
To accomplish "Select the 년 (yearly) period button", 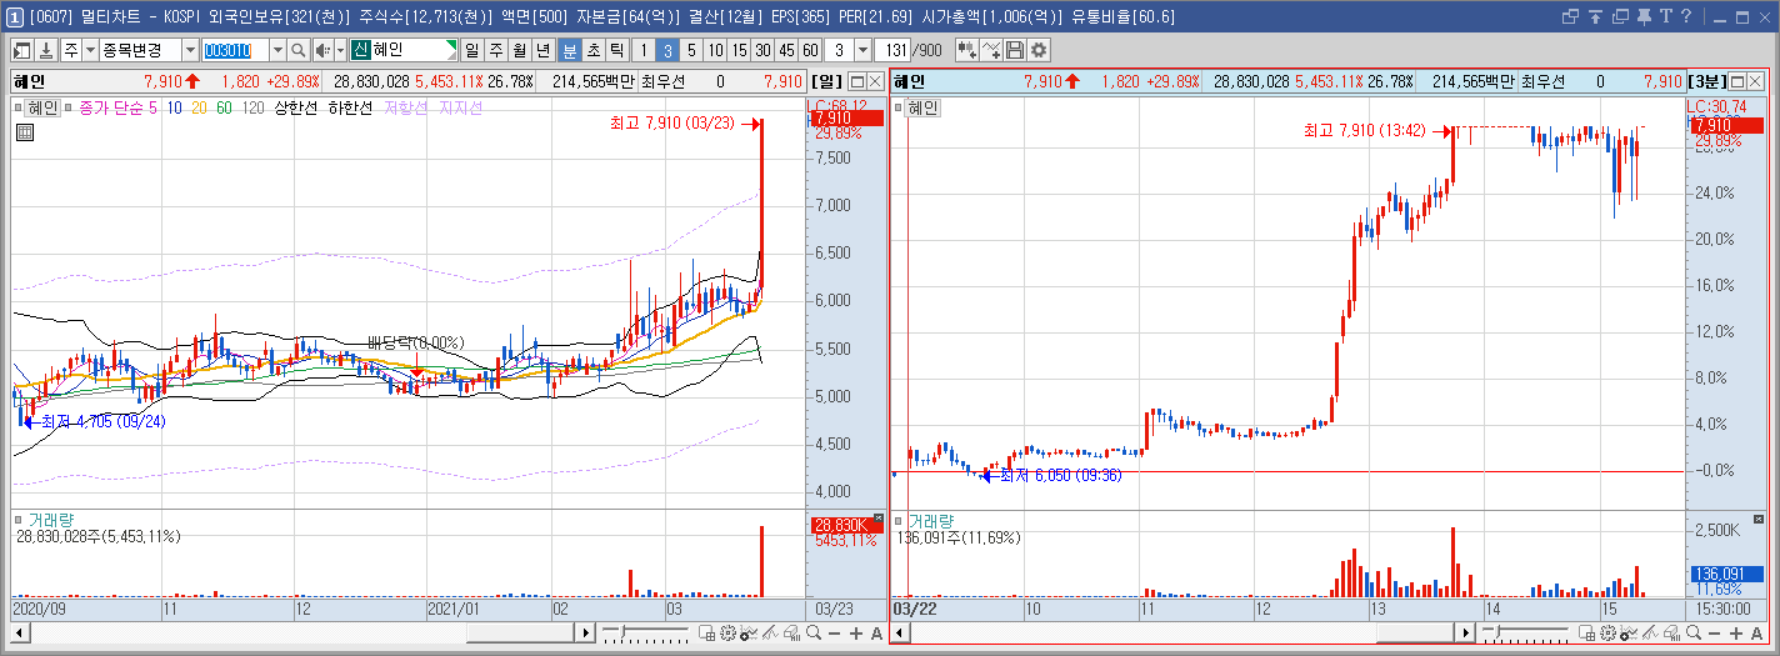I will point(544,50).
